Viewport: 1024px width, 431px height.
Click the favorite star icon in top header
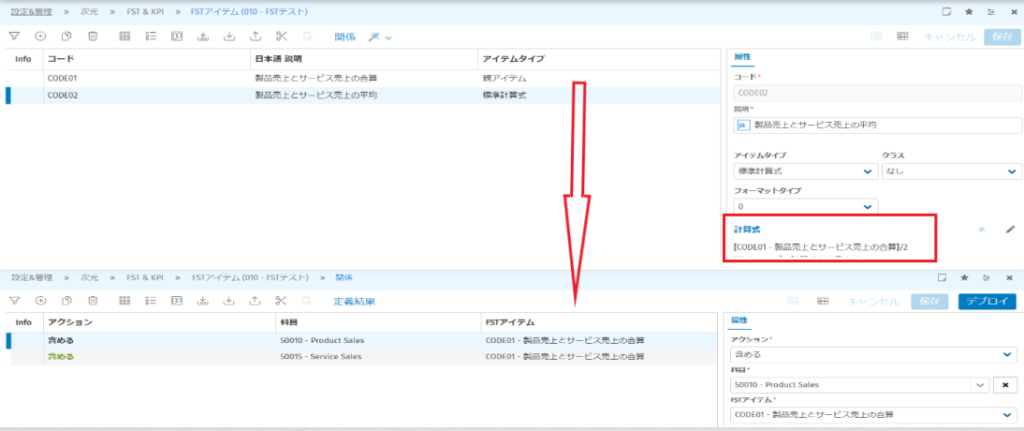(x=968, y=12)
